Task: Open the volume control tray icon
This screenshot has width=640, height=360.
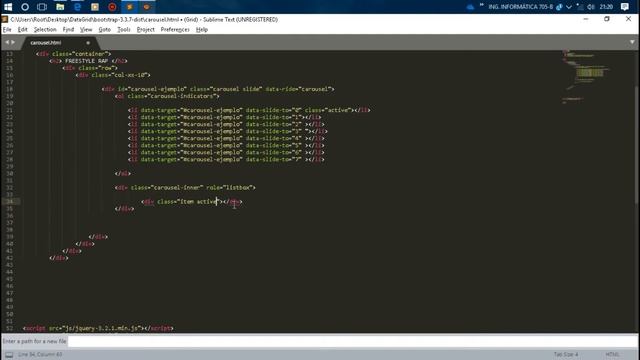Action: click(591, 7)
